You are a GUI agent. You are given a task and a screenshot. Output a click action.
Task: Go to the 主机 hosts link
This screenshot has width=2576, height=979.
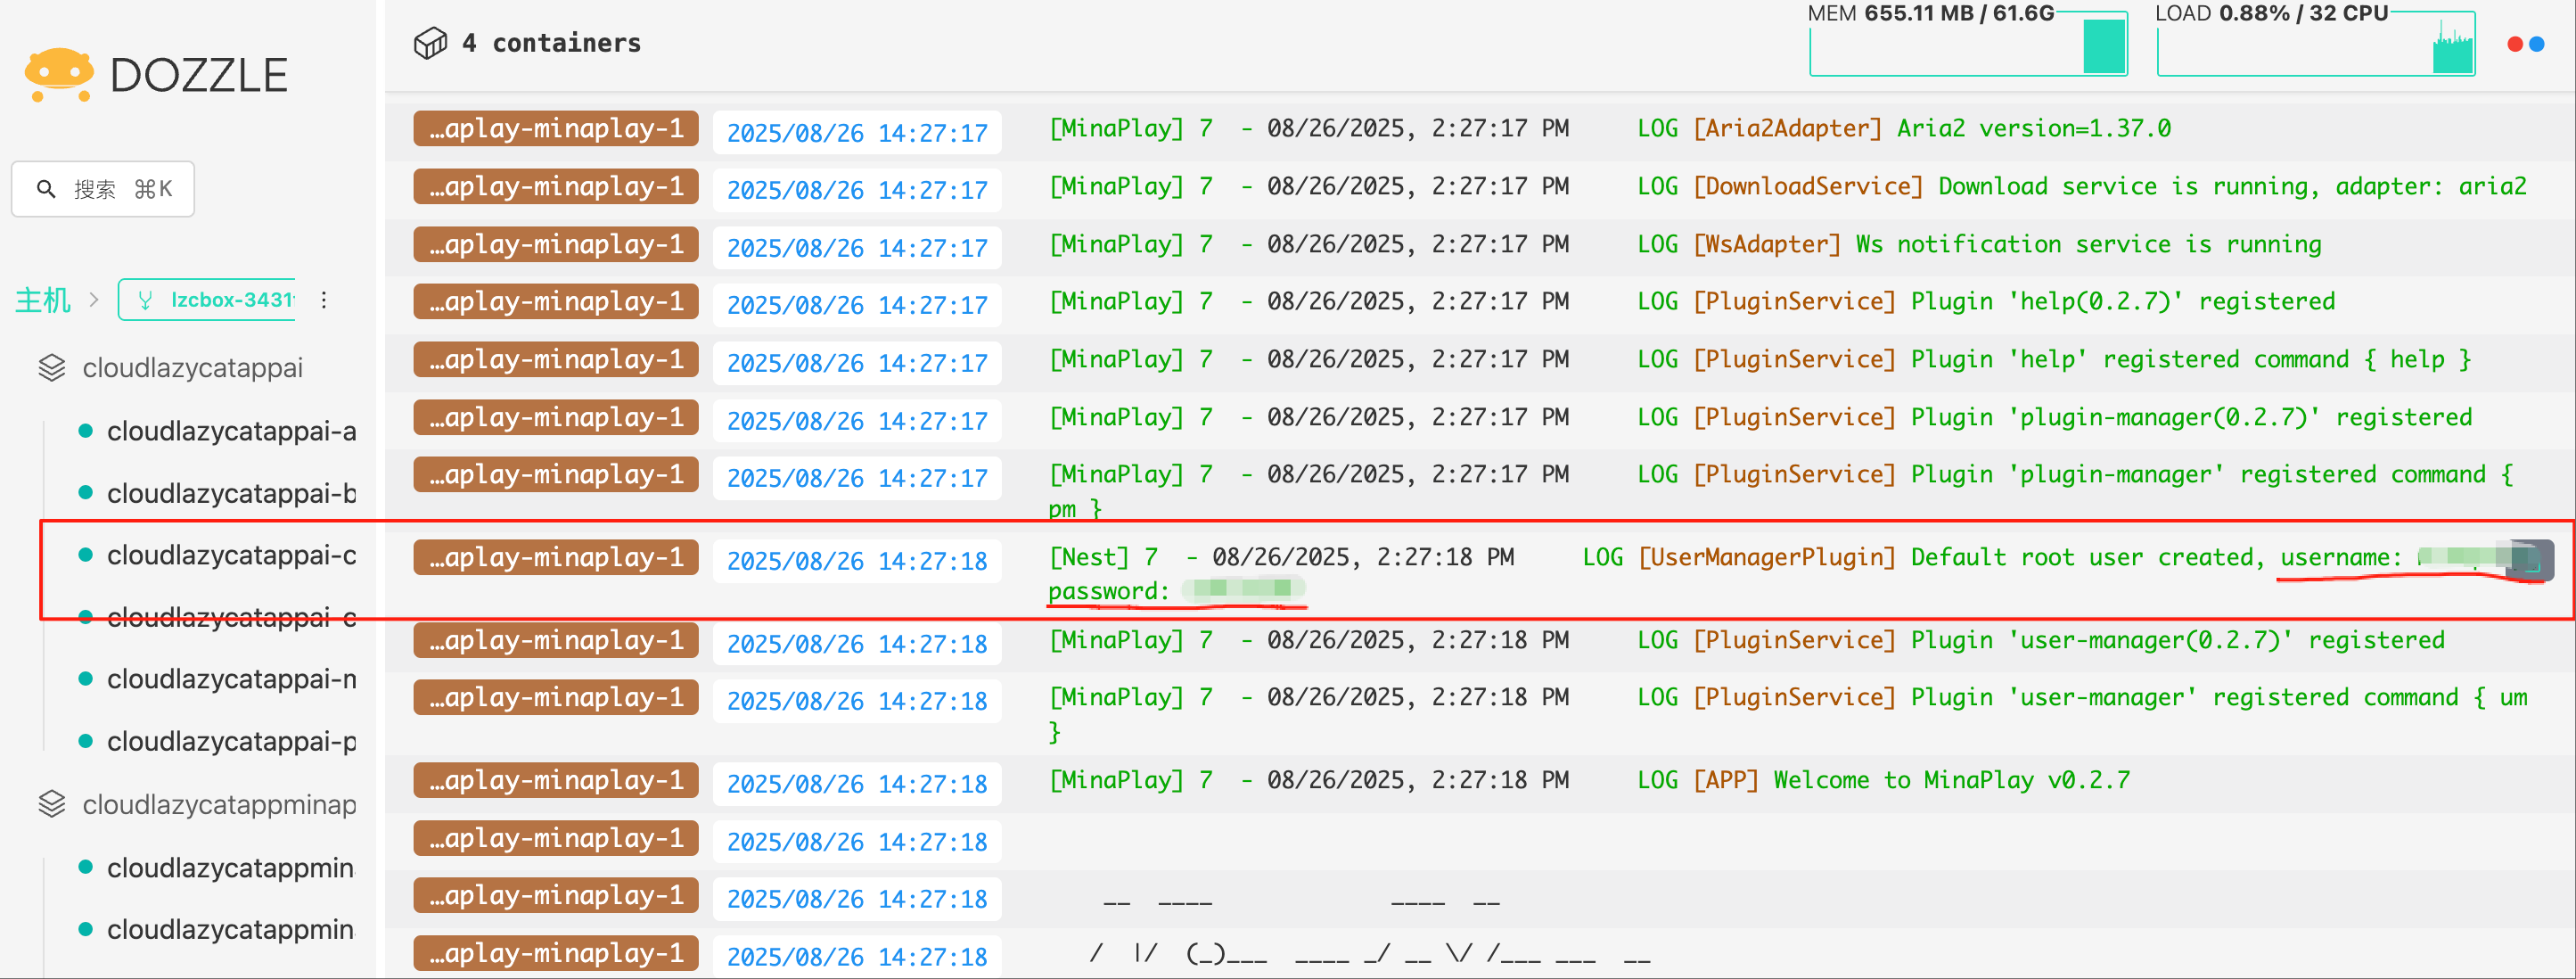tap(43, 300)
